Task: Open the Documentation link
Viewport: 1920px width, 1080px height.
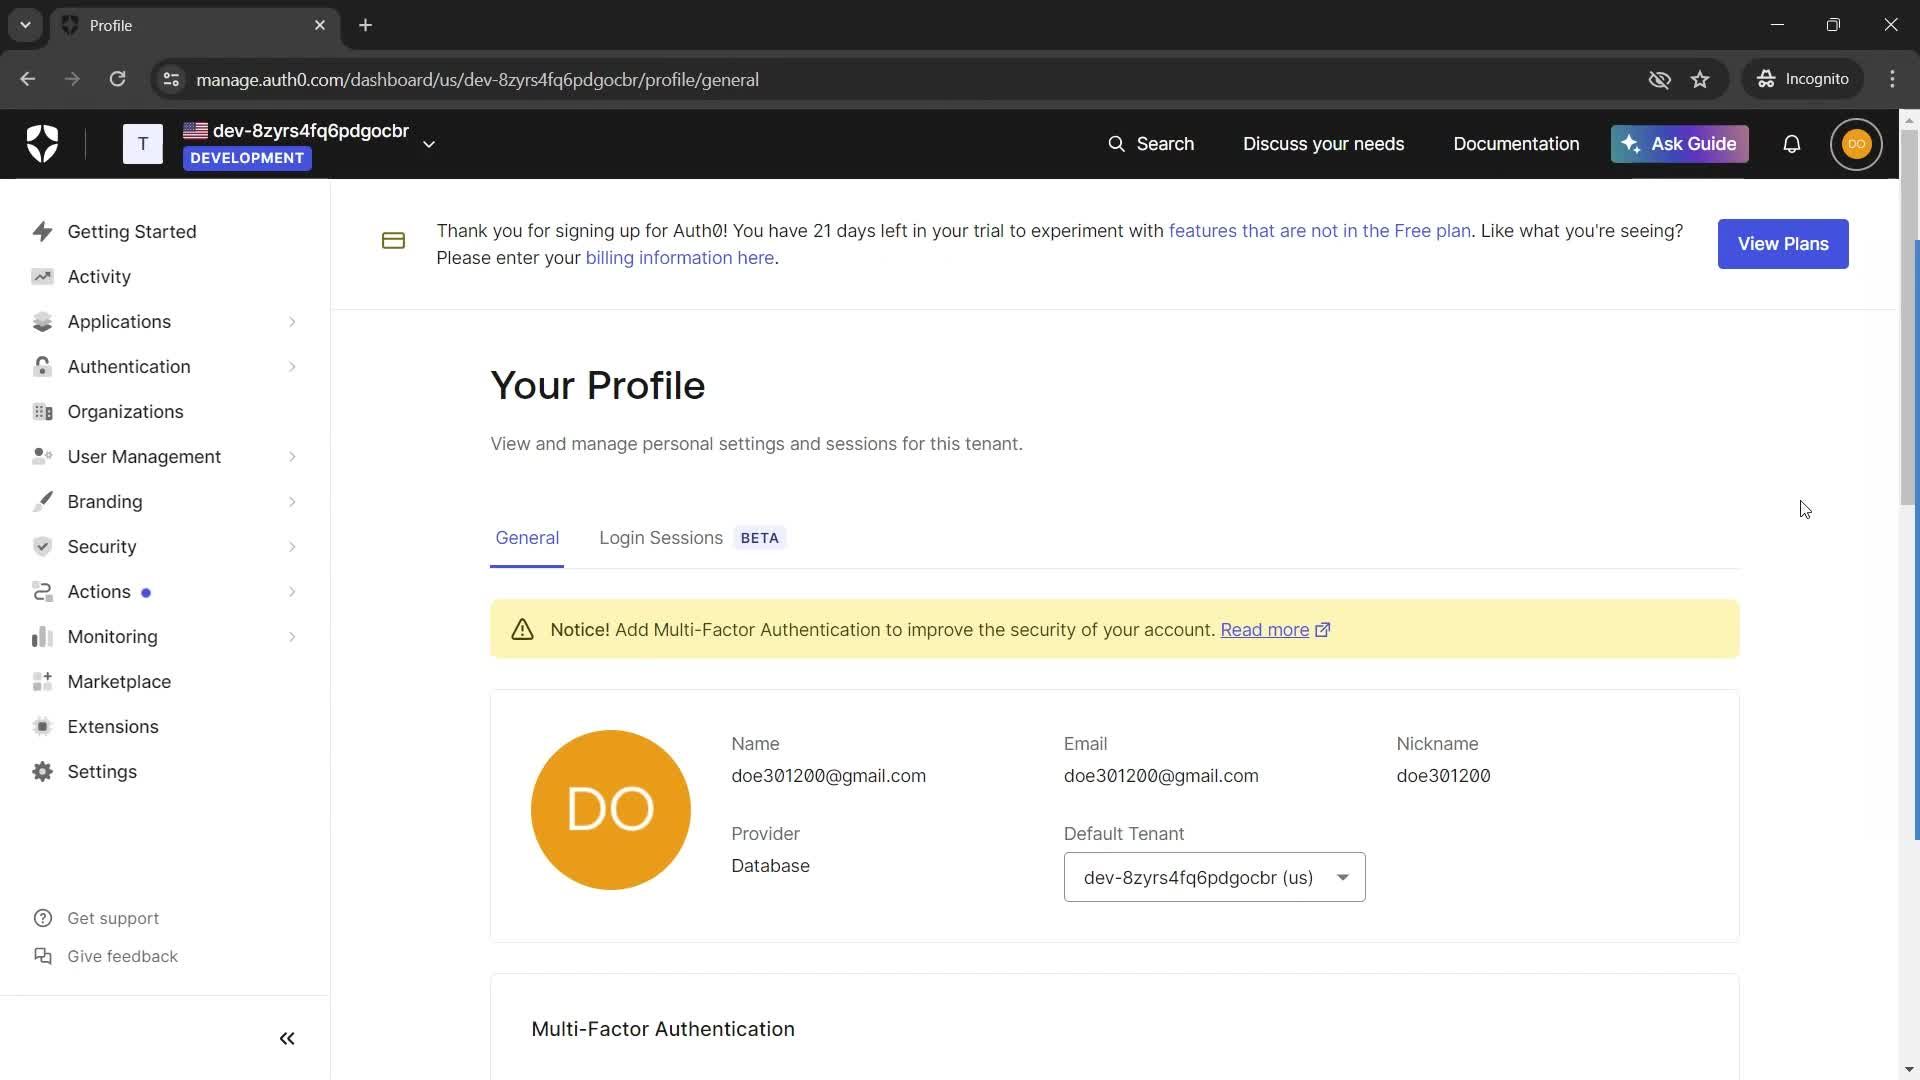Action: coord(1516,144)
